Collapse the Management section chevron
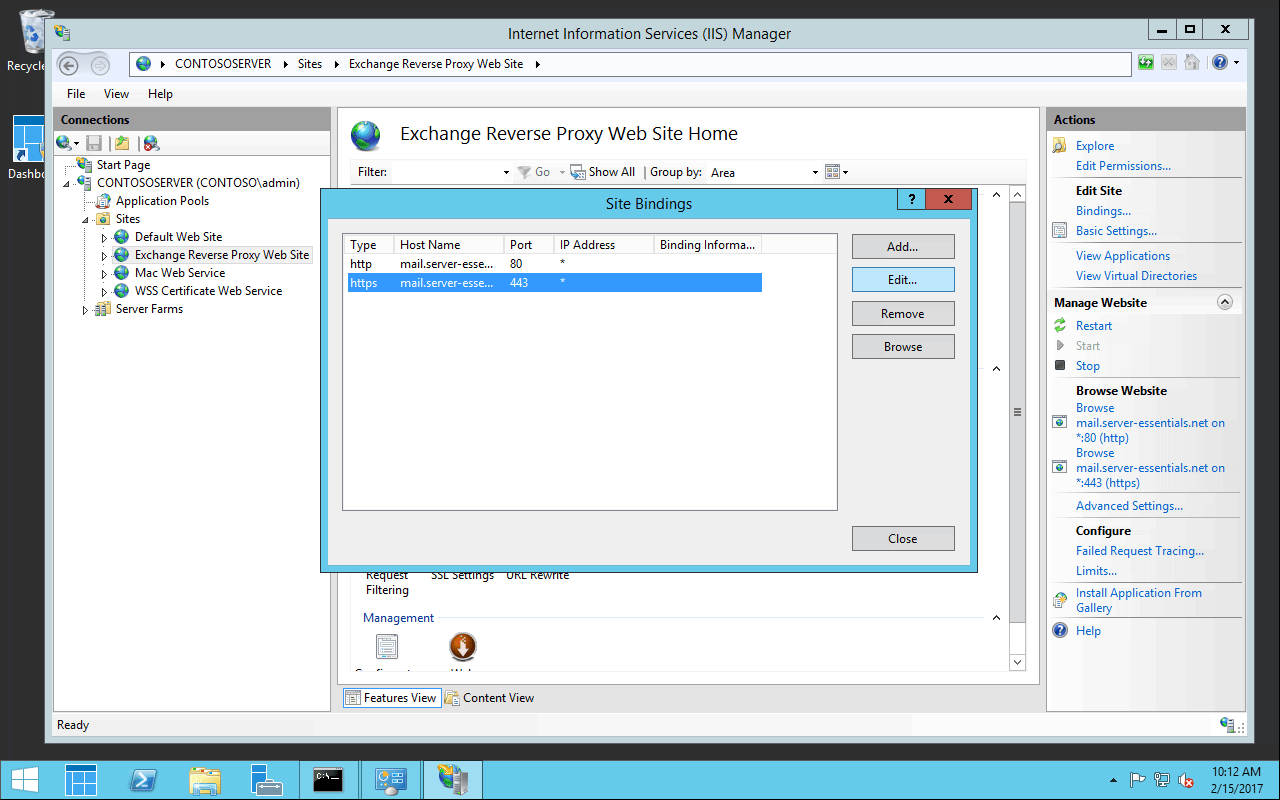This screenshot has width=1280, height=800. (996, 618)
